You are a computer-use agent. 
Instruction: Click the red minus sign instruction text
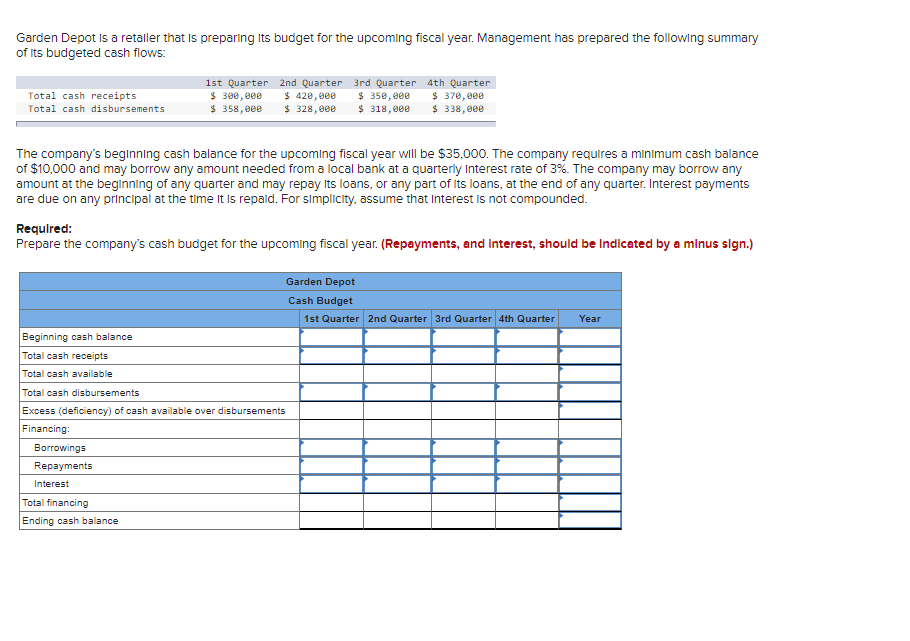coord(567,244)
